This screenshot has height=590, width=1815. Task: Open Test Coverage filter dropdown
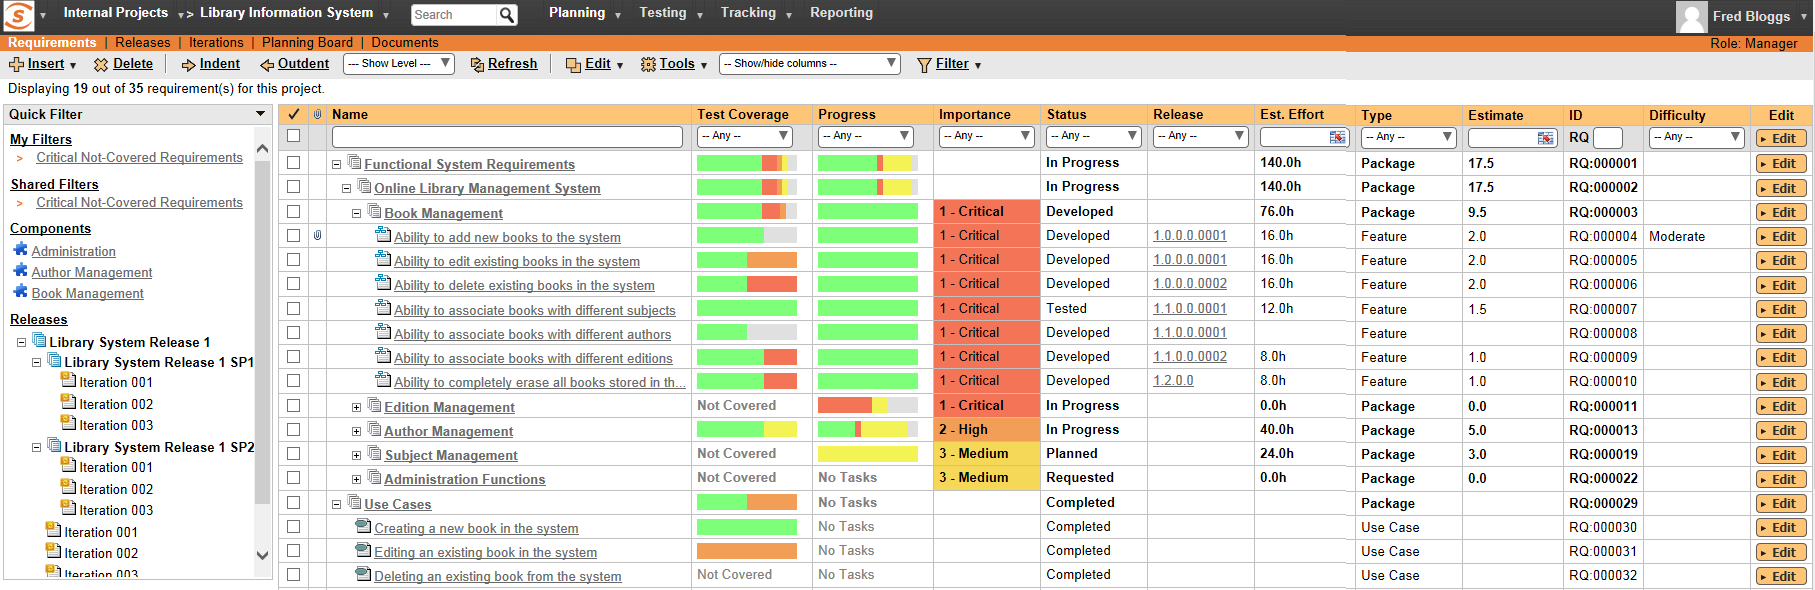745,136
